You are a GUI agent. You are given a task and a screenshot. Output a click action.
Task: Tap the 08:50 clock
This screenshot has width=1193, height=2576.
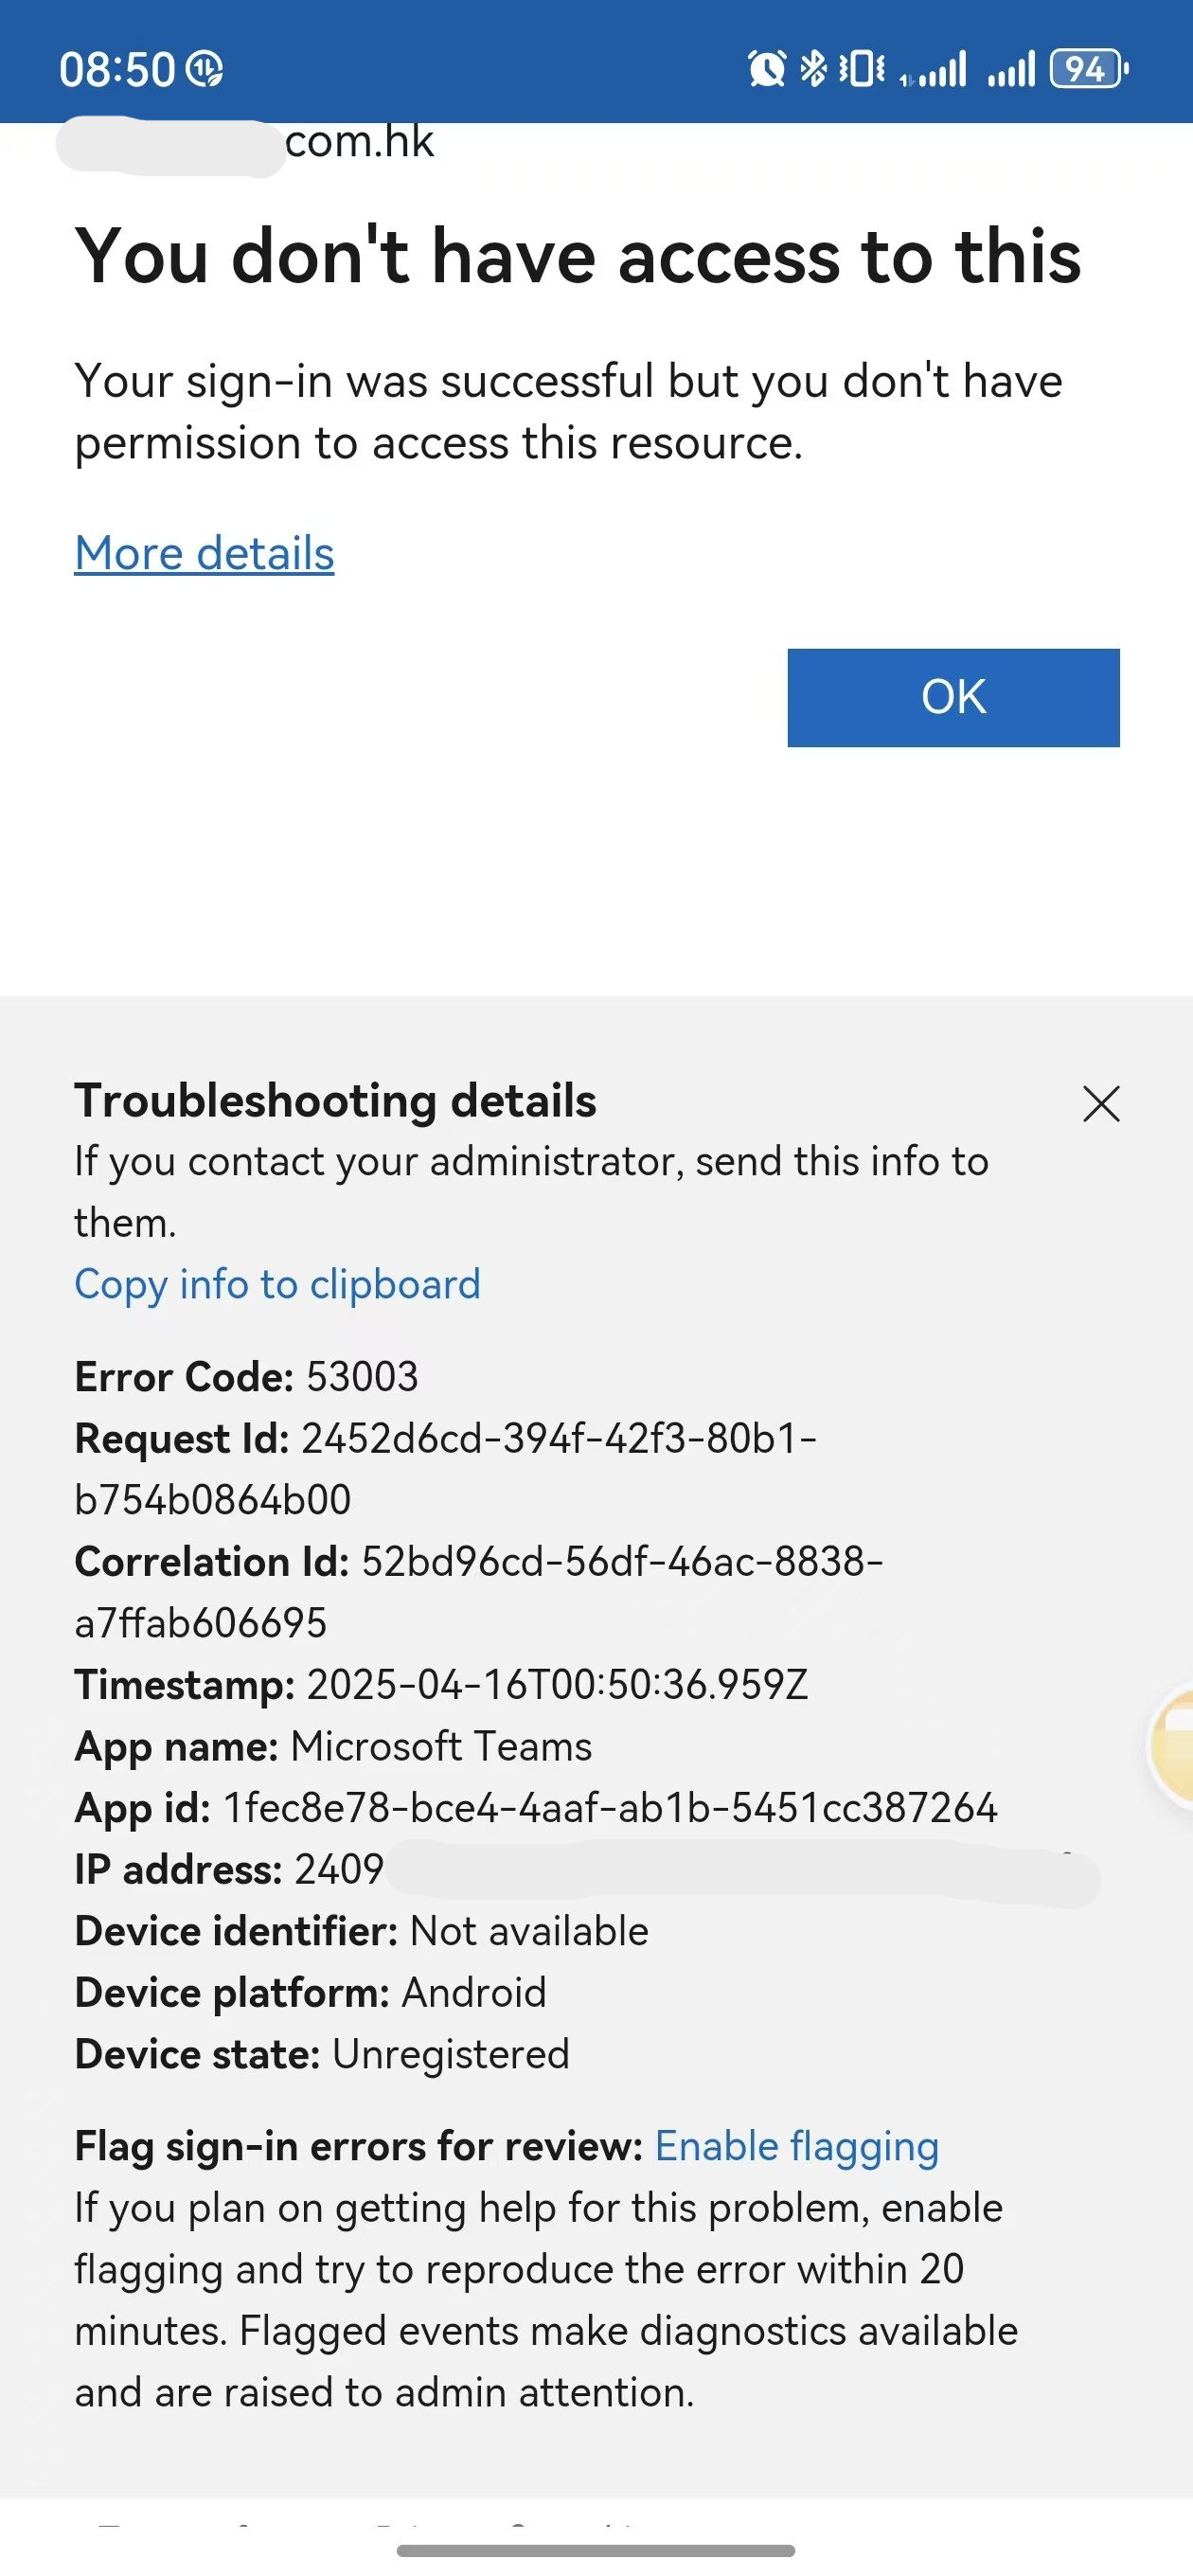(117, 70)
